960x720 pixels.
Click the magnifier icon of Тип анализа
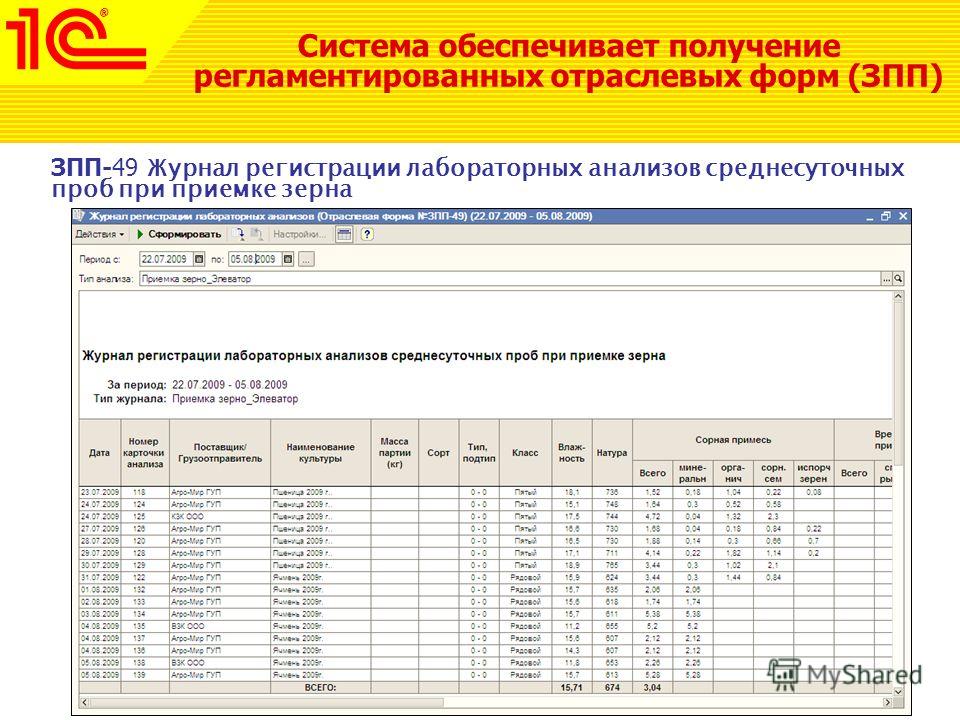[898, 279]
